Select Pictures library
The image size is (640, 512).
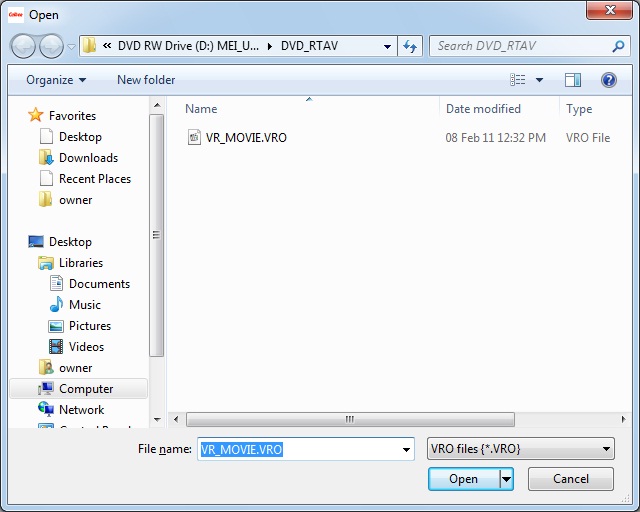[90, 326]
